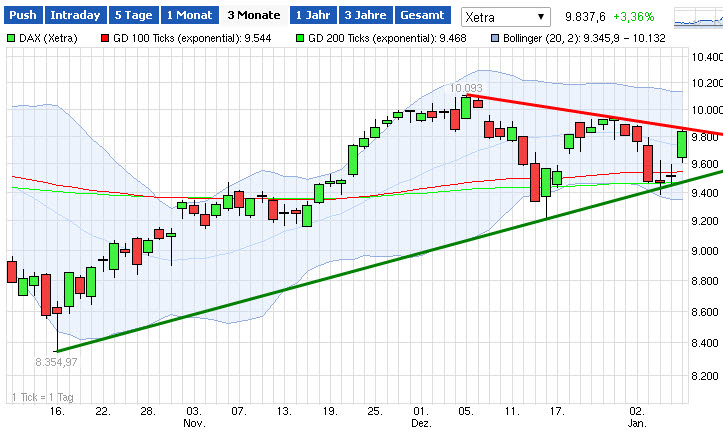Click the 9.837,6 current price value
The width and height of the screenshot is (723, 437).
(x=585, y=17)
